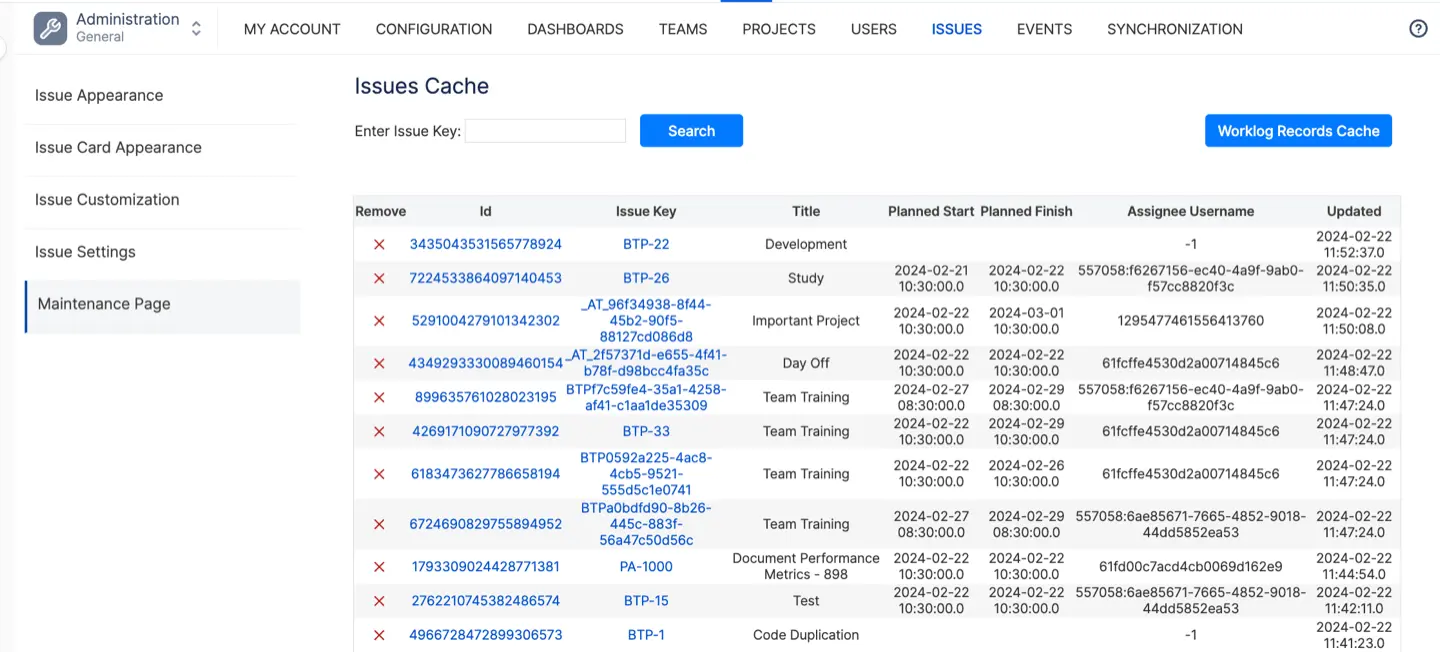Remove the BTP-1 Code Duplication row
The height and width of the screenshot is (652, 1440).
tap(379, 635)
